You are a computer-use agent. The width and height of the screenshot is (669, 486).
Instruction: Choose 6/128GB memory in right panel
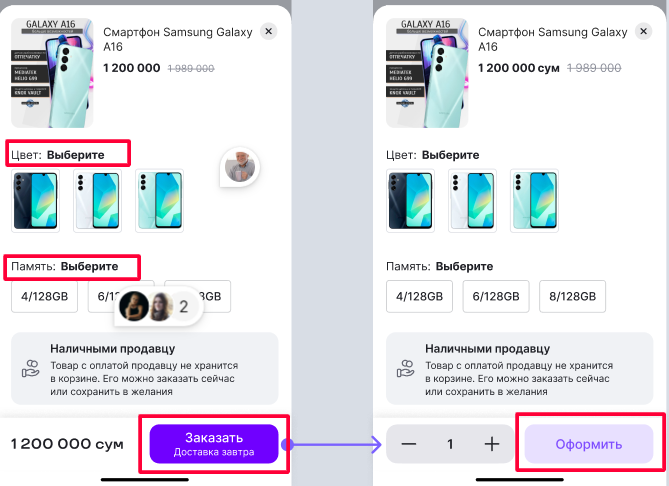coord(496,297)
